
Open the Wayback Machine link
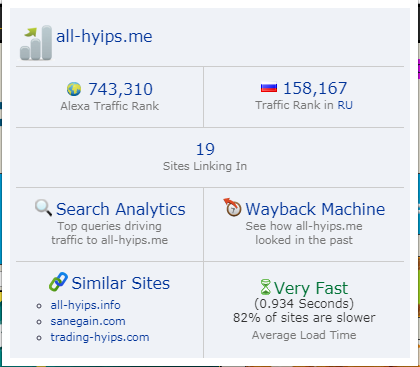coord(315,209)
